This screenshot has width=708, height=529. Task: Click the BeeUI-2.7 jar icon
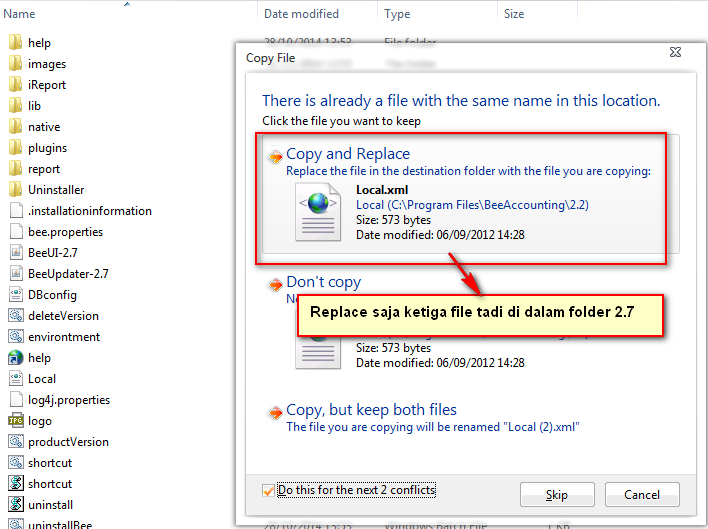[x=16, y=252]
